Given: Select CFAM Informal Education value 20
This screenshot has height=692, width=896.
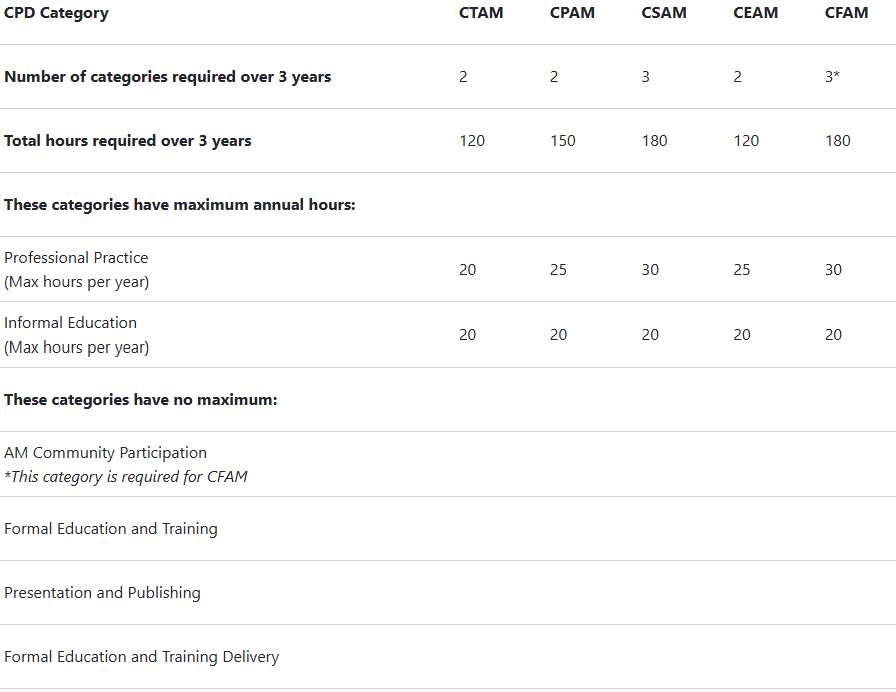Looking at the screenshot, I should click(833, 335).
